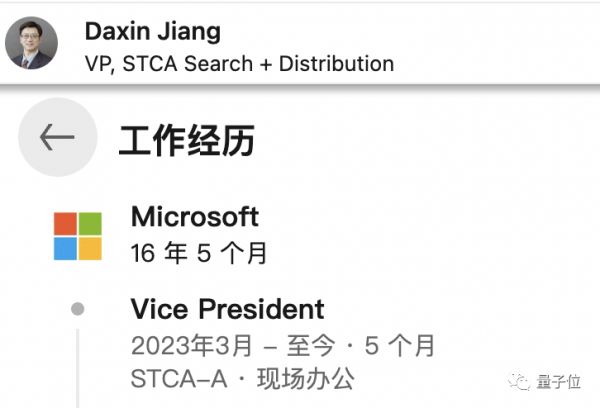Screen dimensions: 600x408
Task: Select the 工作经历 heading
Action: tap(187, 140)
